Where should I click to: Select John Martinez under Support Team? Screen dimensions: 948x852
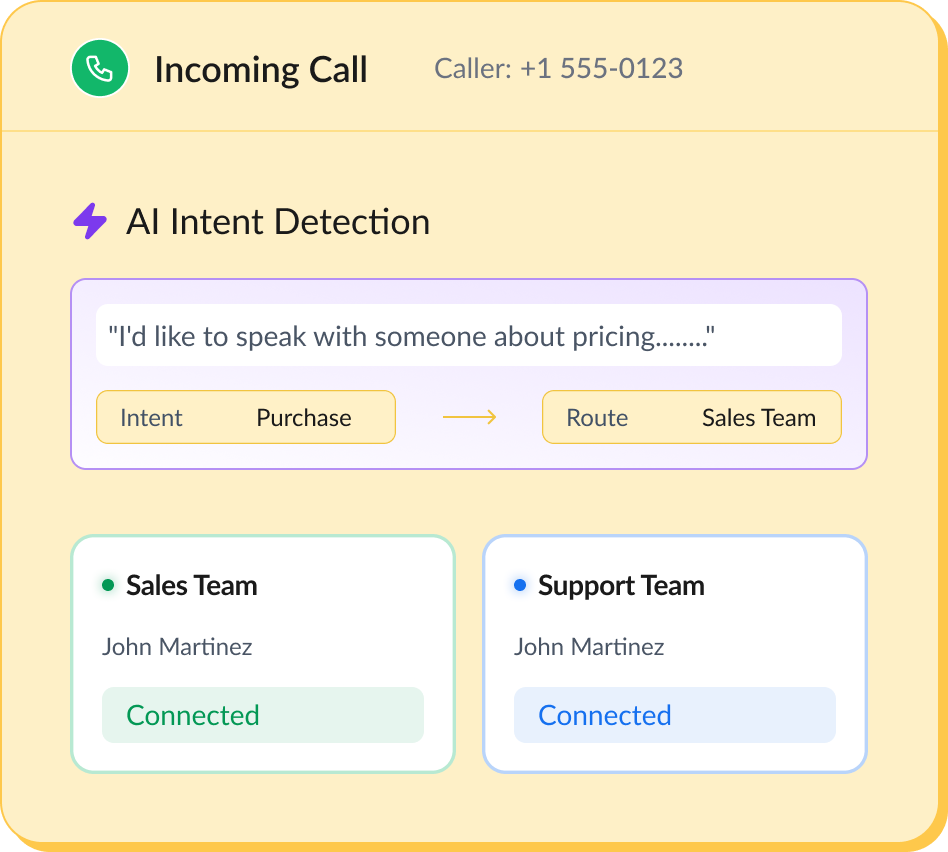589,647
